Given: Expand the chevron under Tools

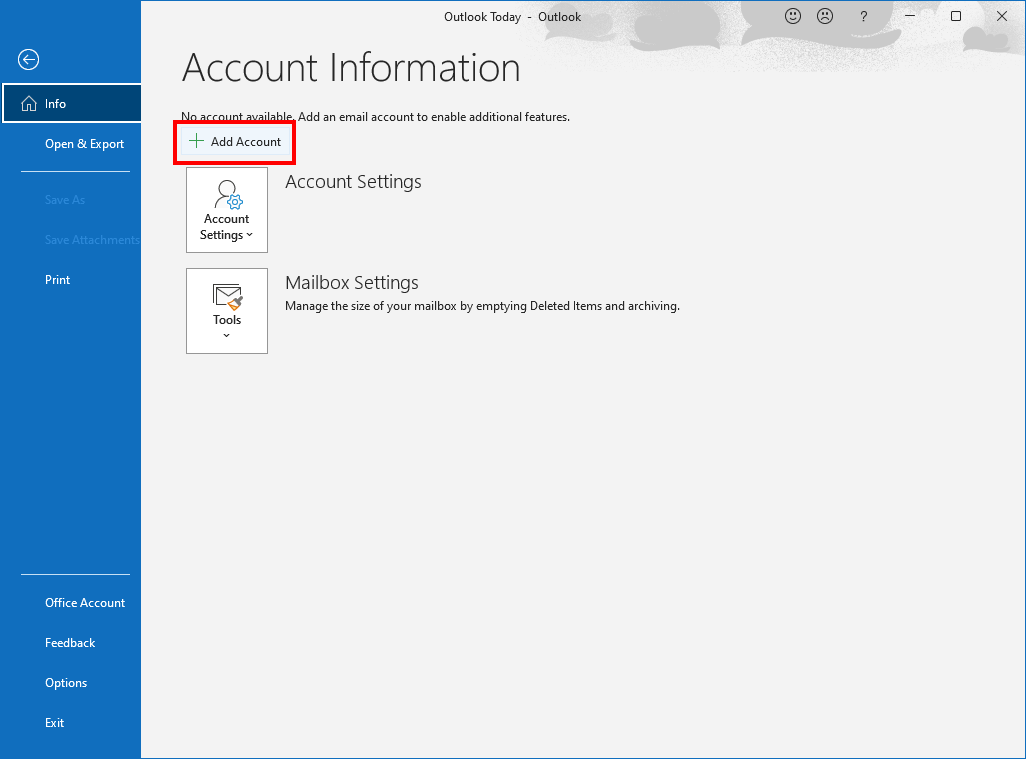Looking at the screenshot, I should click(227, 335).
